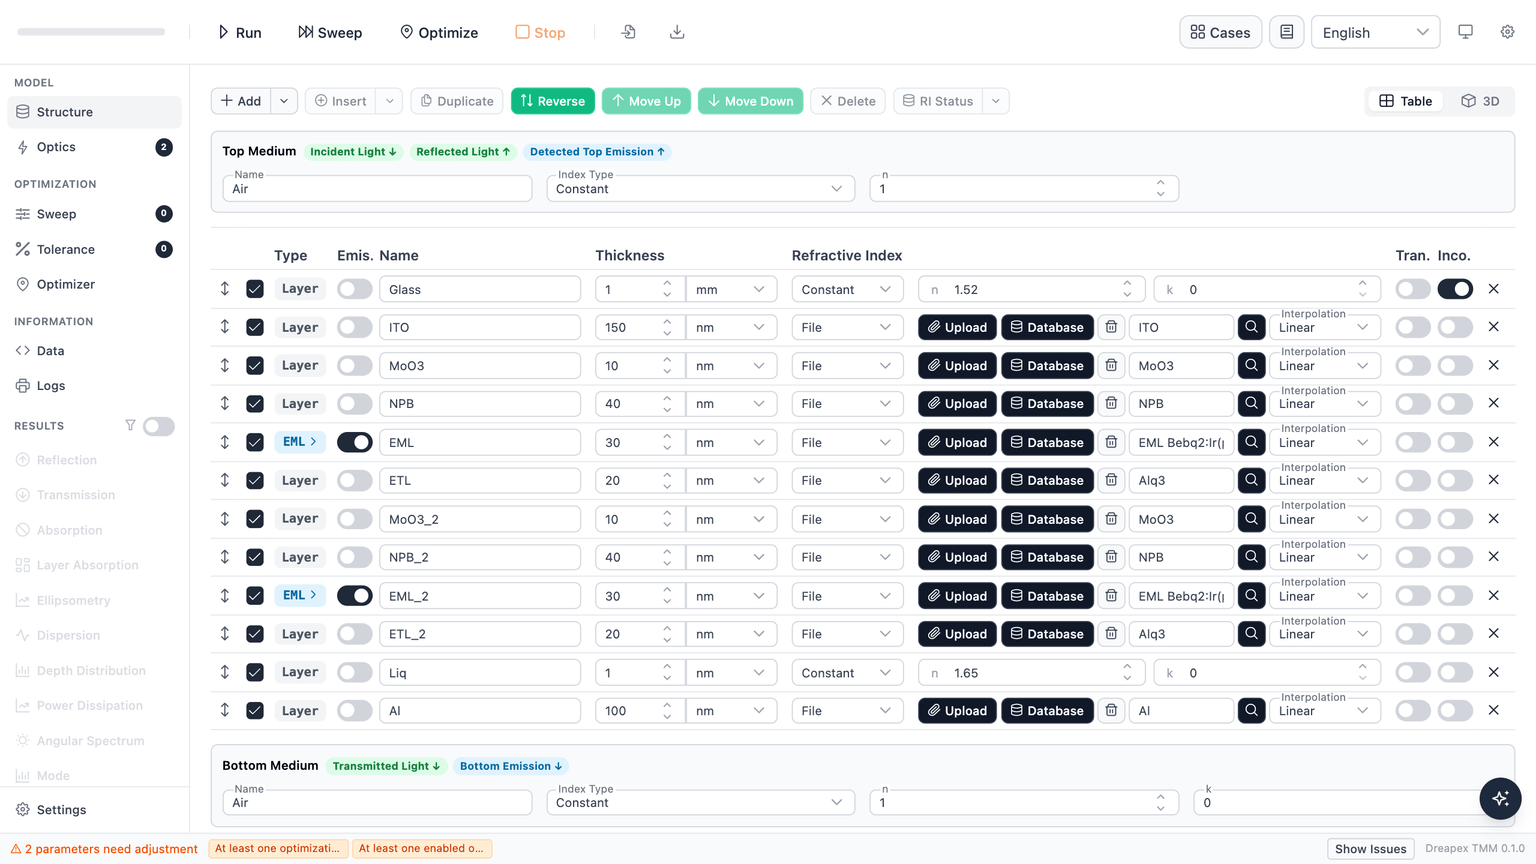Open the English language dropdown
This screenshot has width=1536, height=864.
click(x=1375, y=32)
